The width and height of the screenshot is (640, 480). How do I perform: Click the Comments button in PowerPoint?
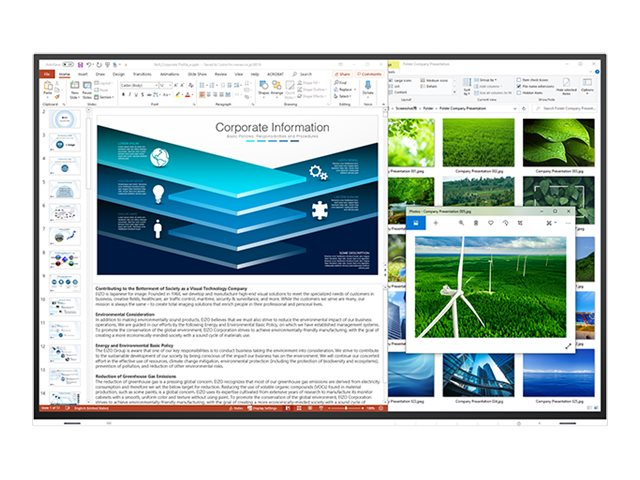tap(370, 74)
